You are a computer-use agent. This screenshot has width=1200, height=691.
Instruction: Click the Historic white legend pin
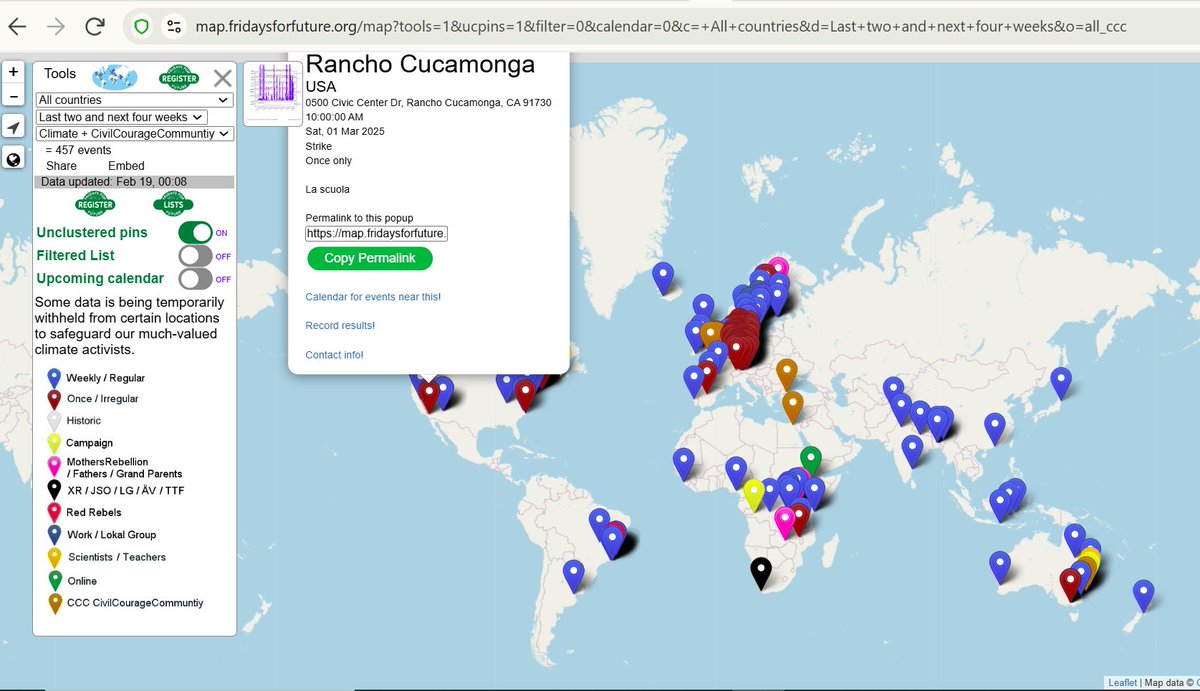(x=54, y=420)
